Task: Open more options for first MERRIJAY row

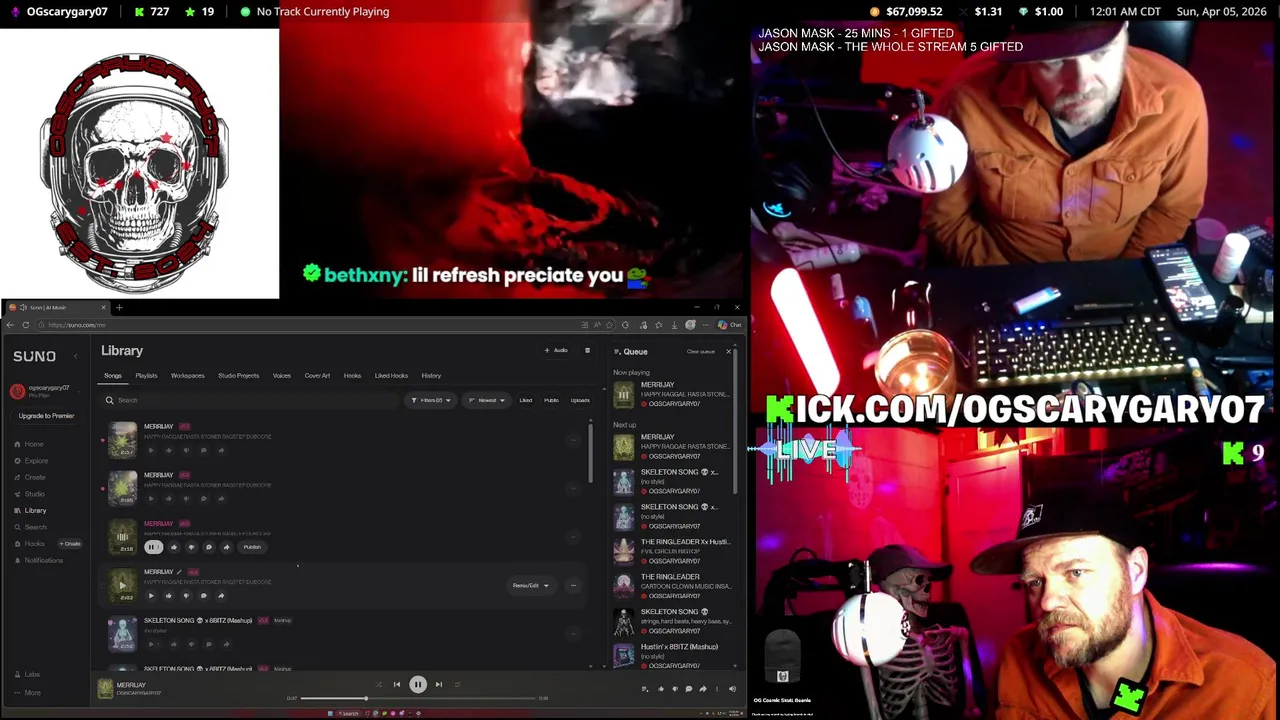Action: pyautogui.click(x=573, y=440)
